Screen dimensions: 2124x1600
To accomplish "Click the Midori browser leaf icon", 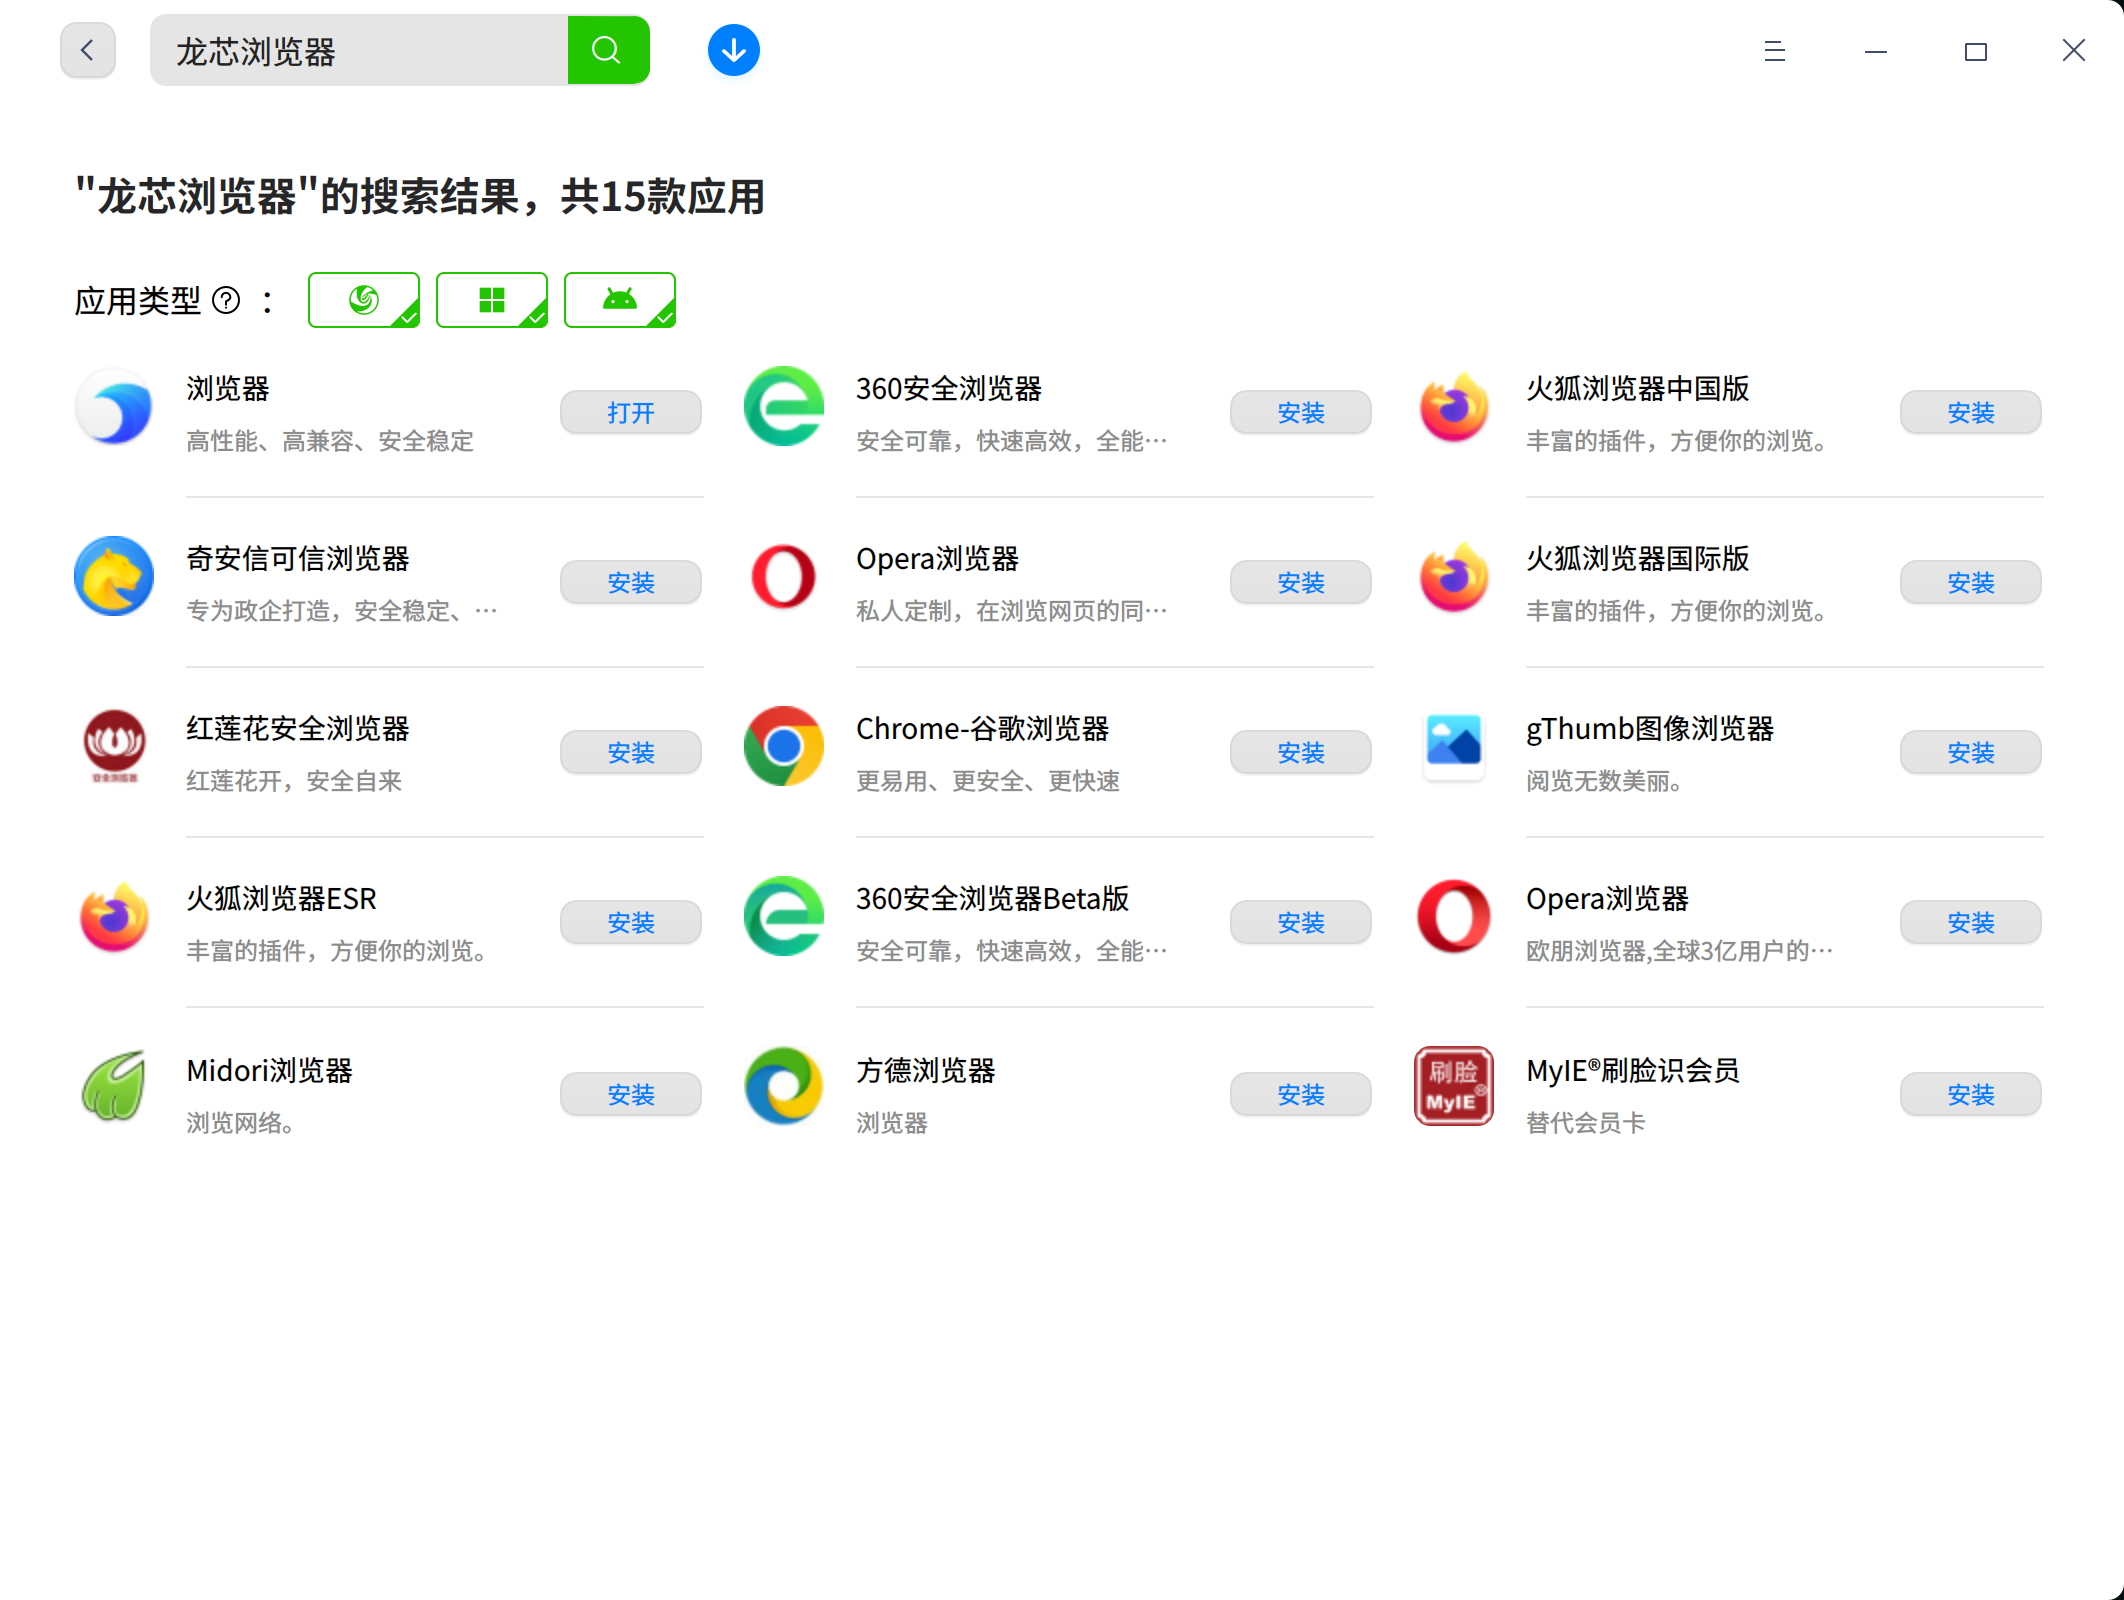I will (114, 1086).
